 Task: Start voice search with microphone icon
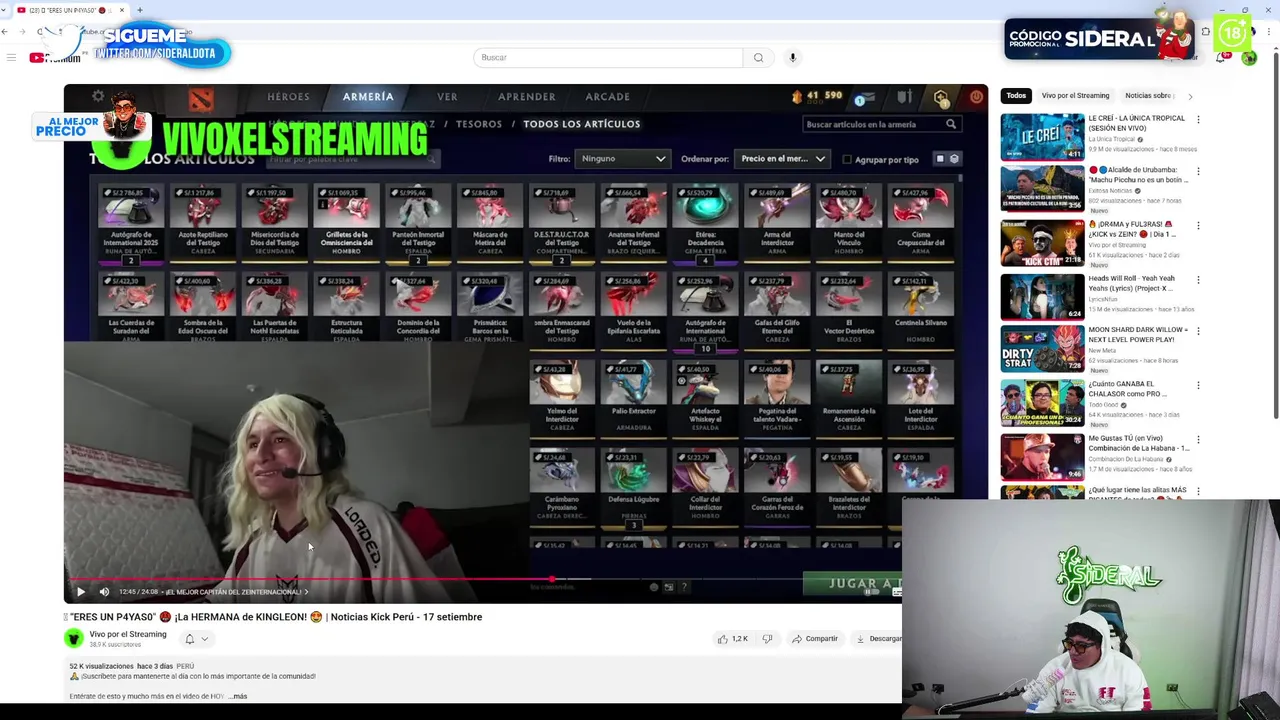pos(792,57)
